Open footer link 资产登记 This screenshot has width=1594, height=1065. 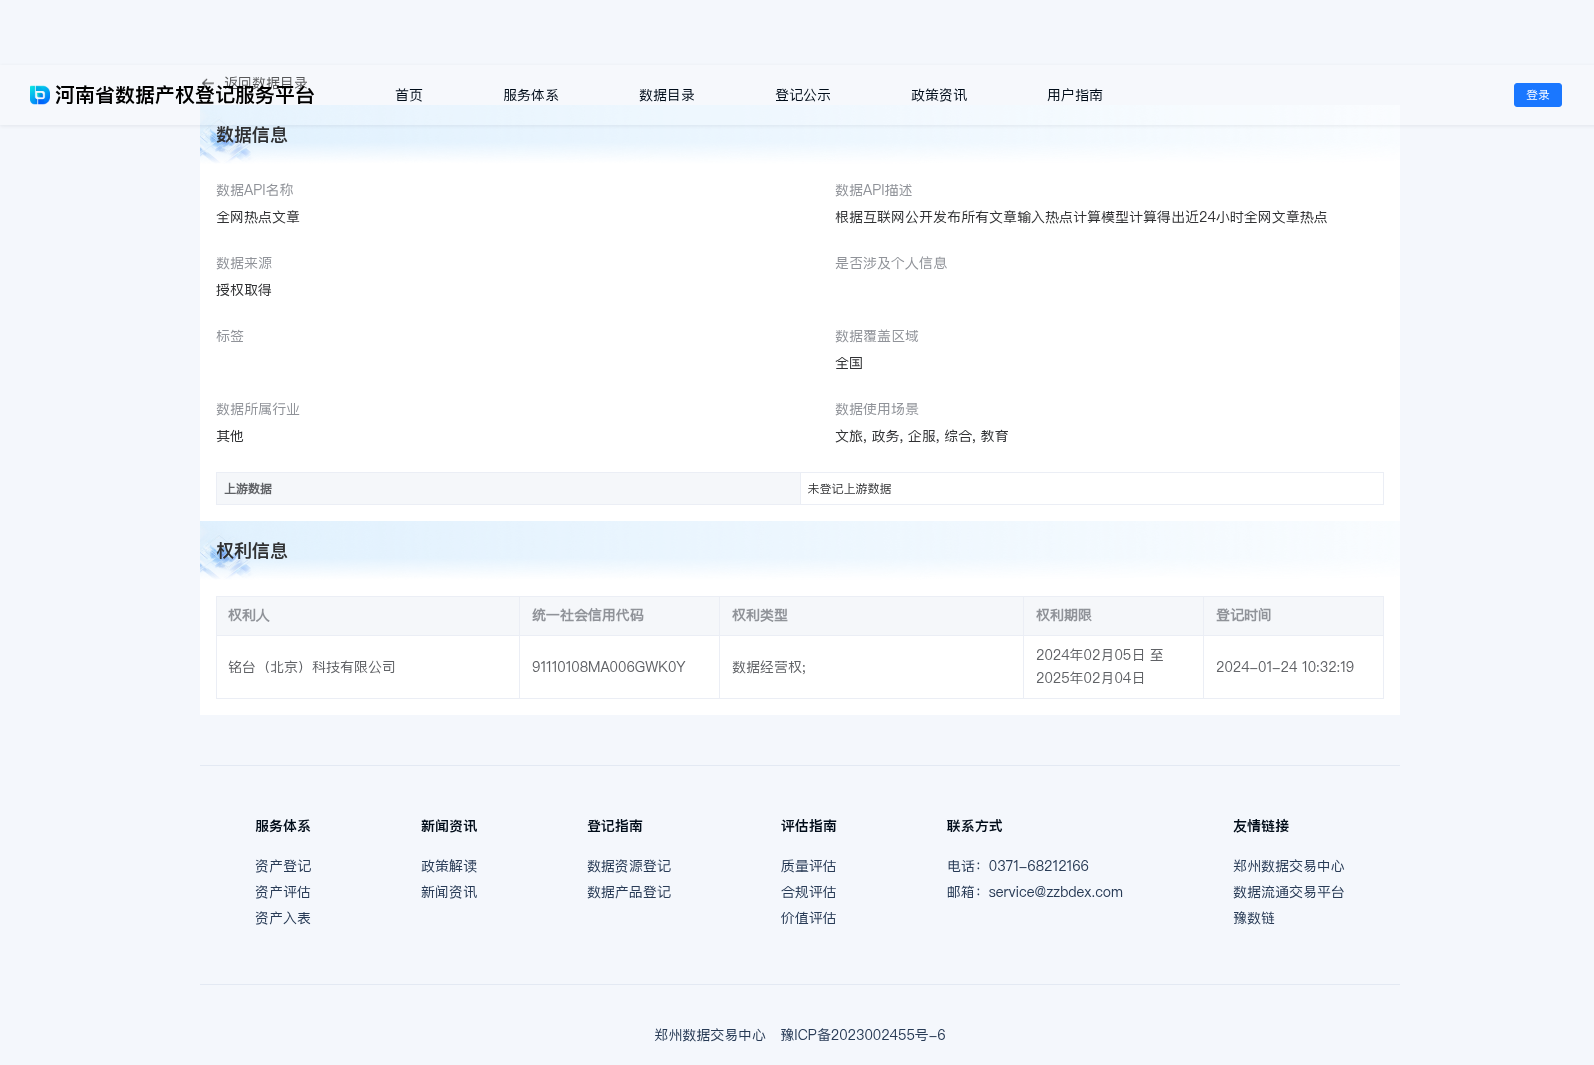[283, 866]
